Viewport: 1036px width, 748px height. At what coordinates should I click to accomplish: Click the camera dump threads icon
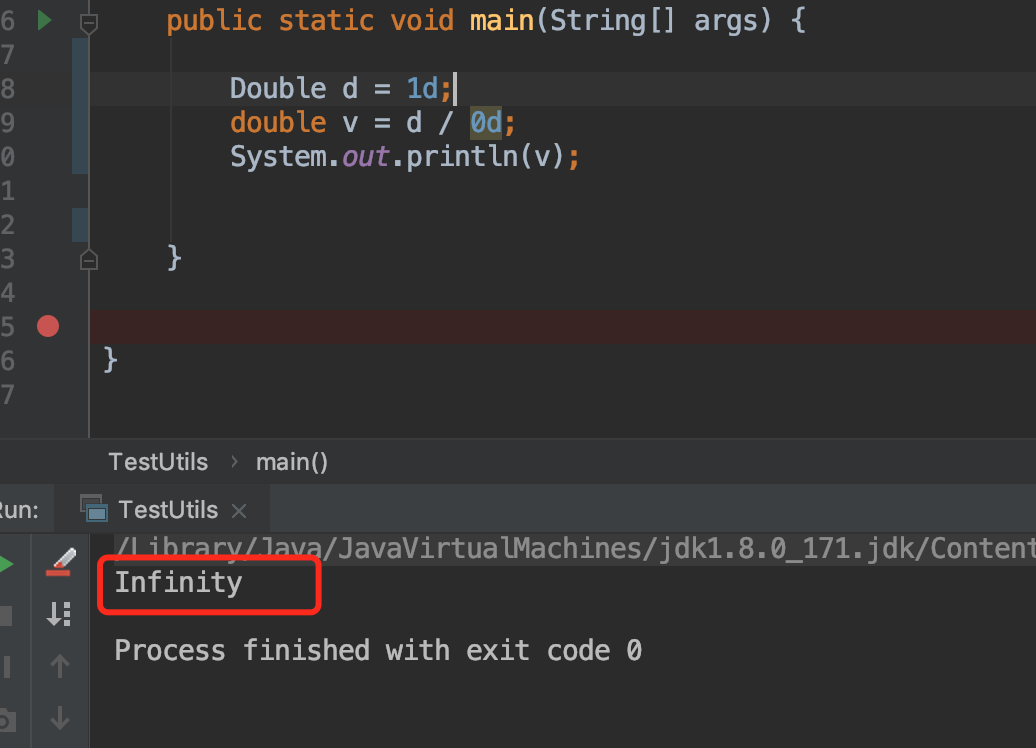coord(7,719)
